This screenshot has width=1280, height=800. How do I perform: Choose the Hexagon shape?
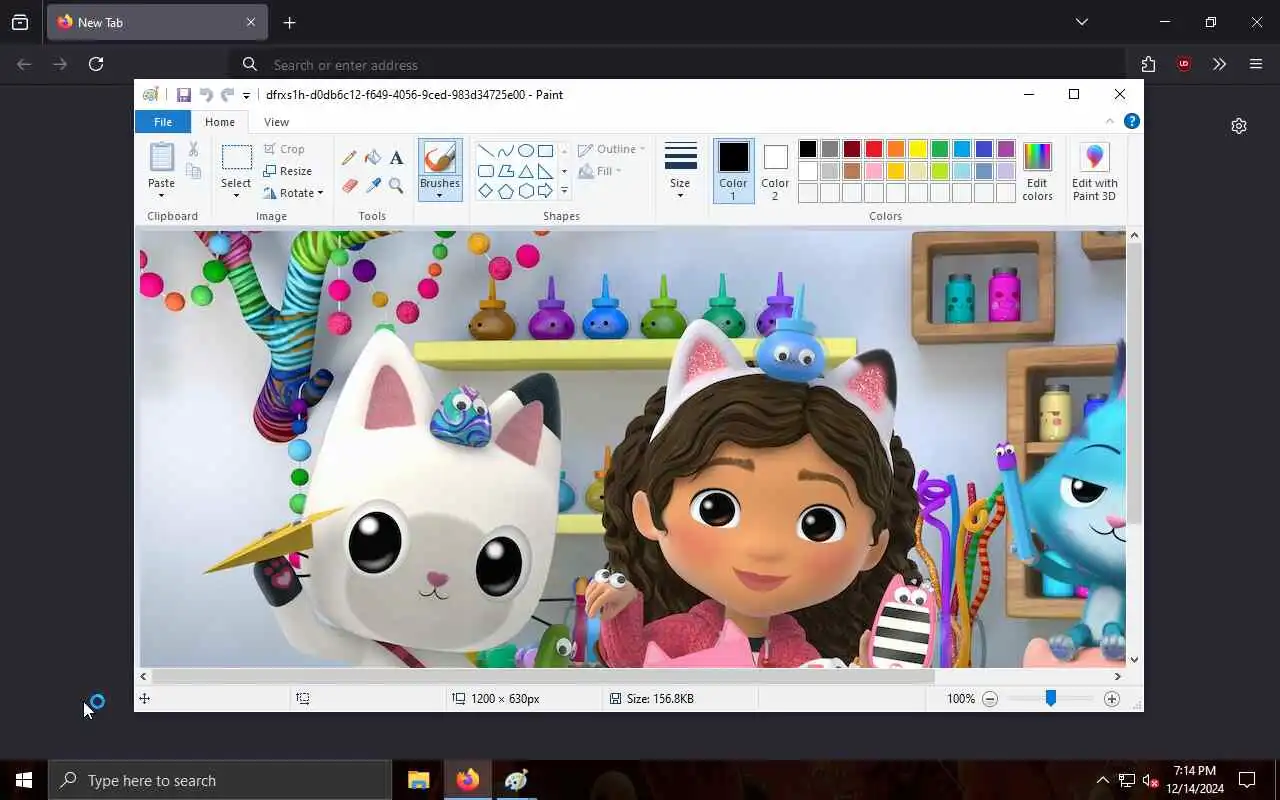(x=525, y=191)
